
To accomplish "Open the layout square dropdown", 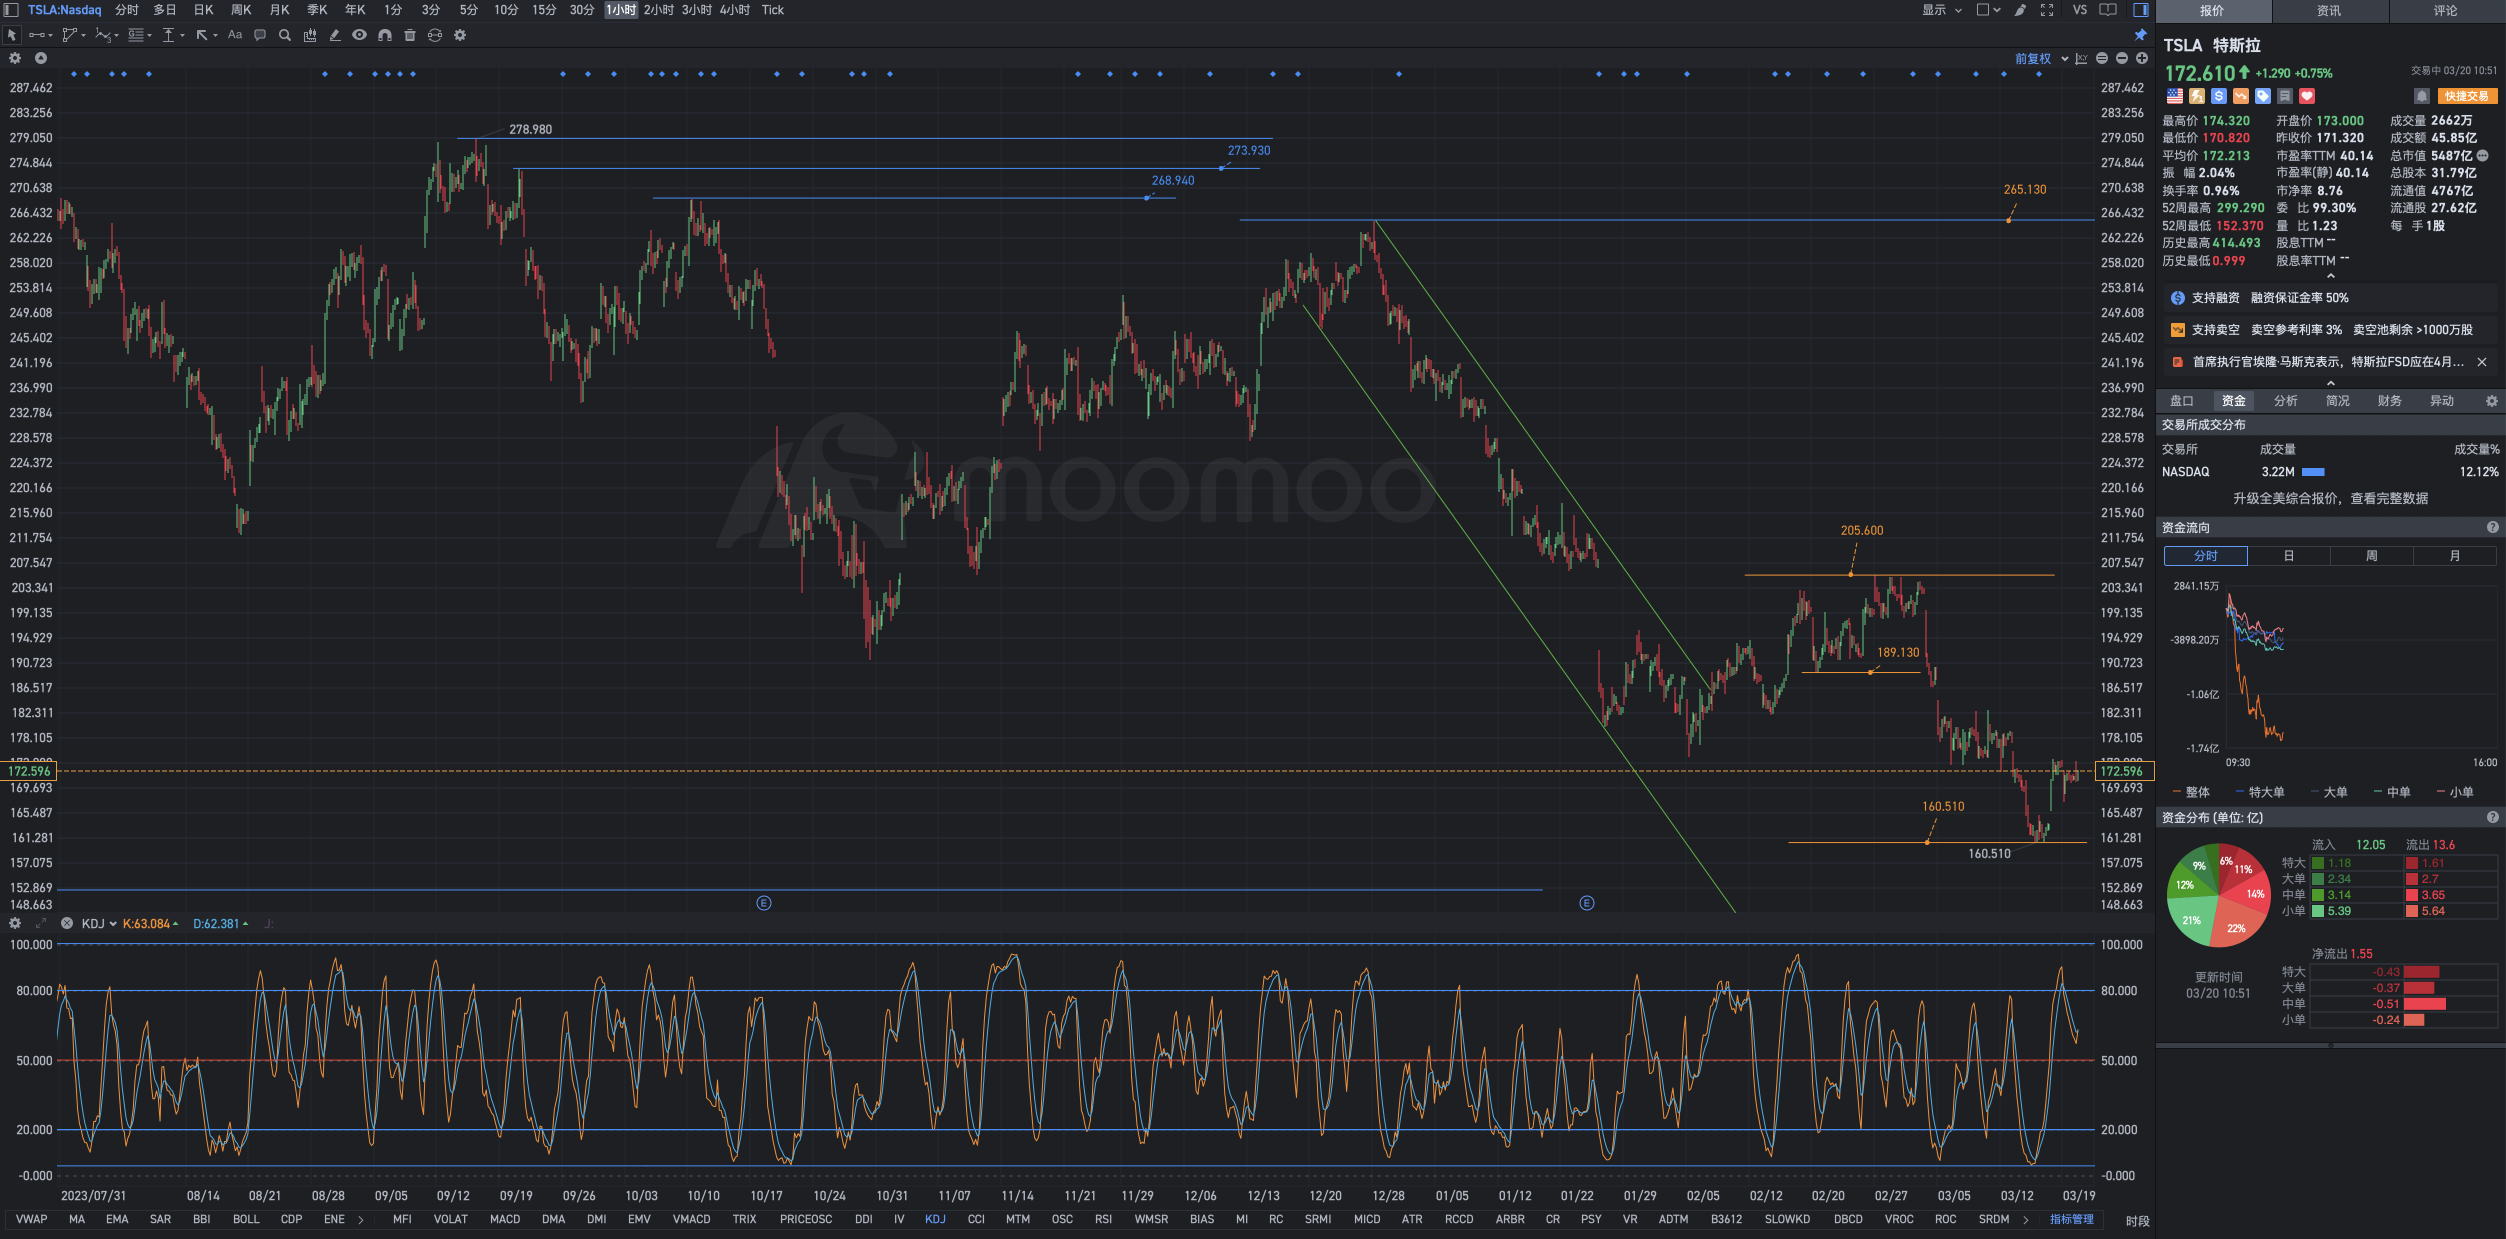I will point(1988,10).
